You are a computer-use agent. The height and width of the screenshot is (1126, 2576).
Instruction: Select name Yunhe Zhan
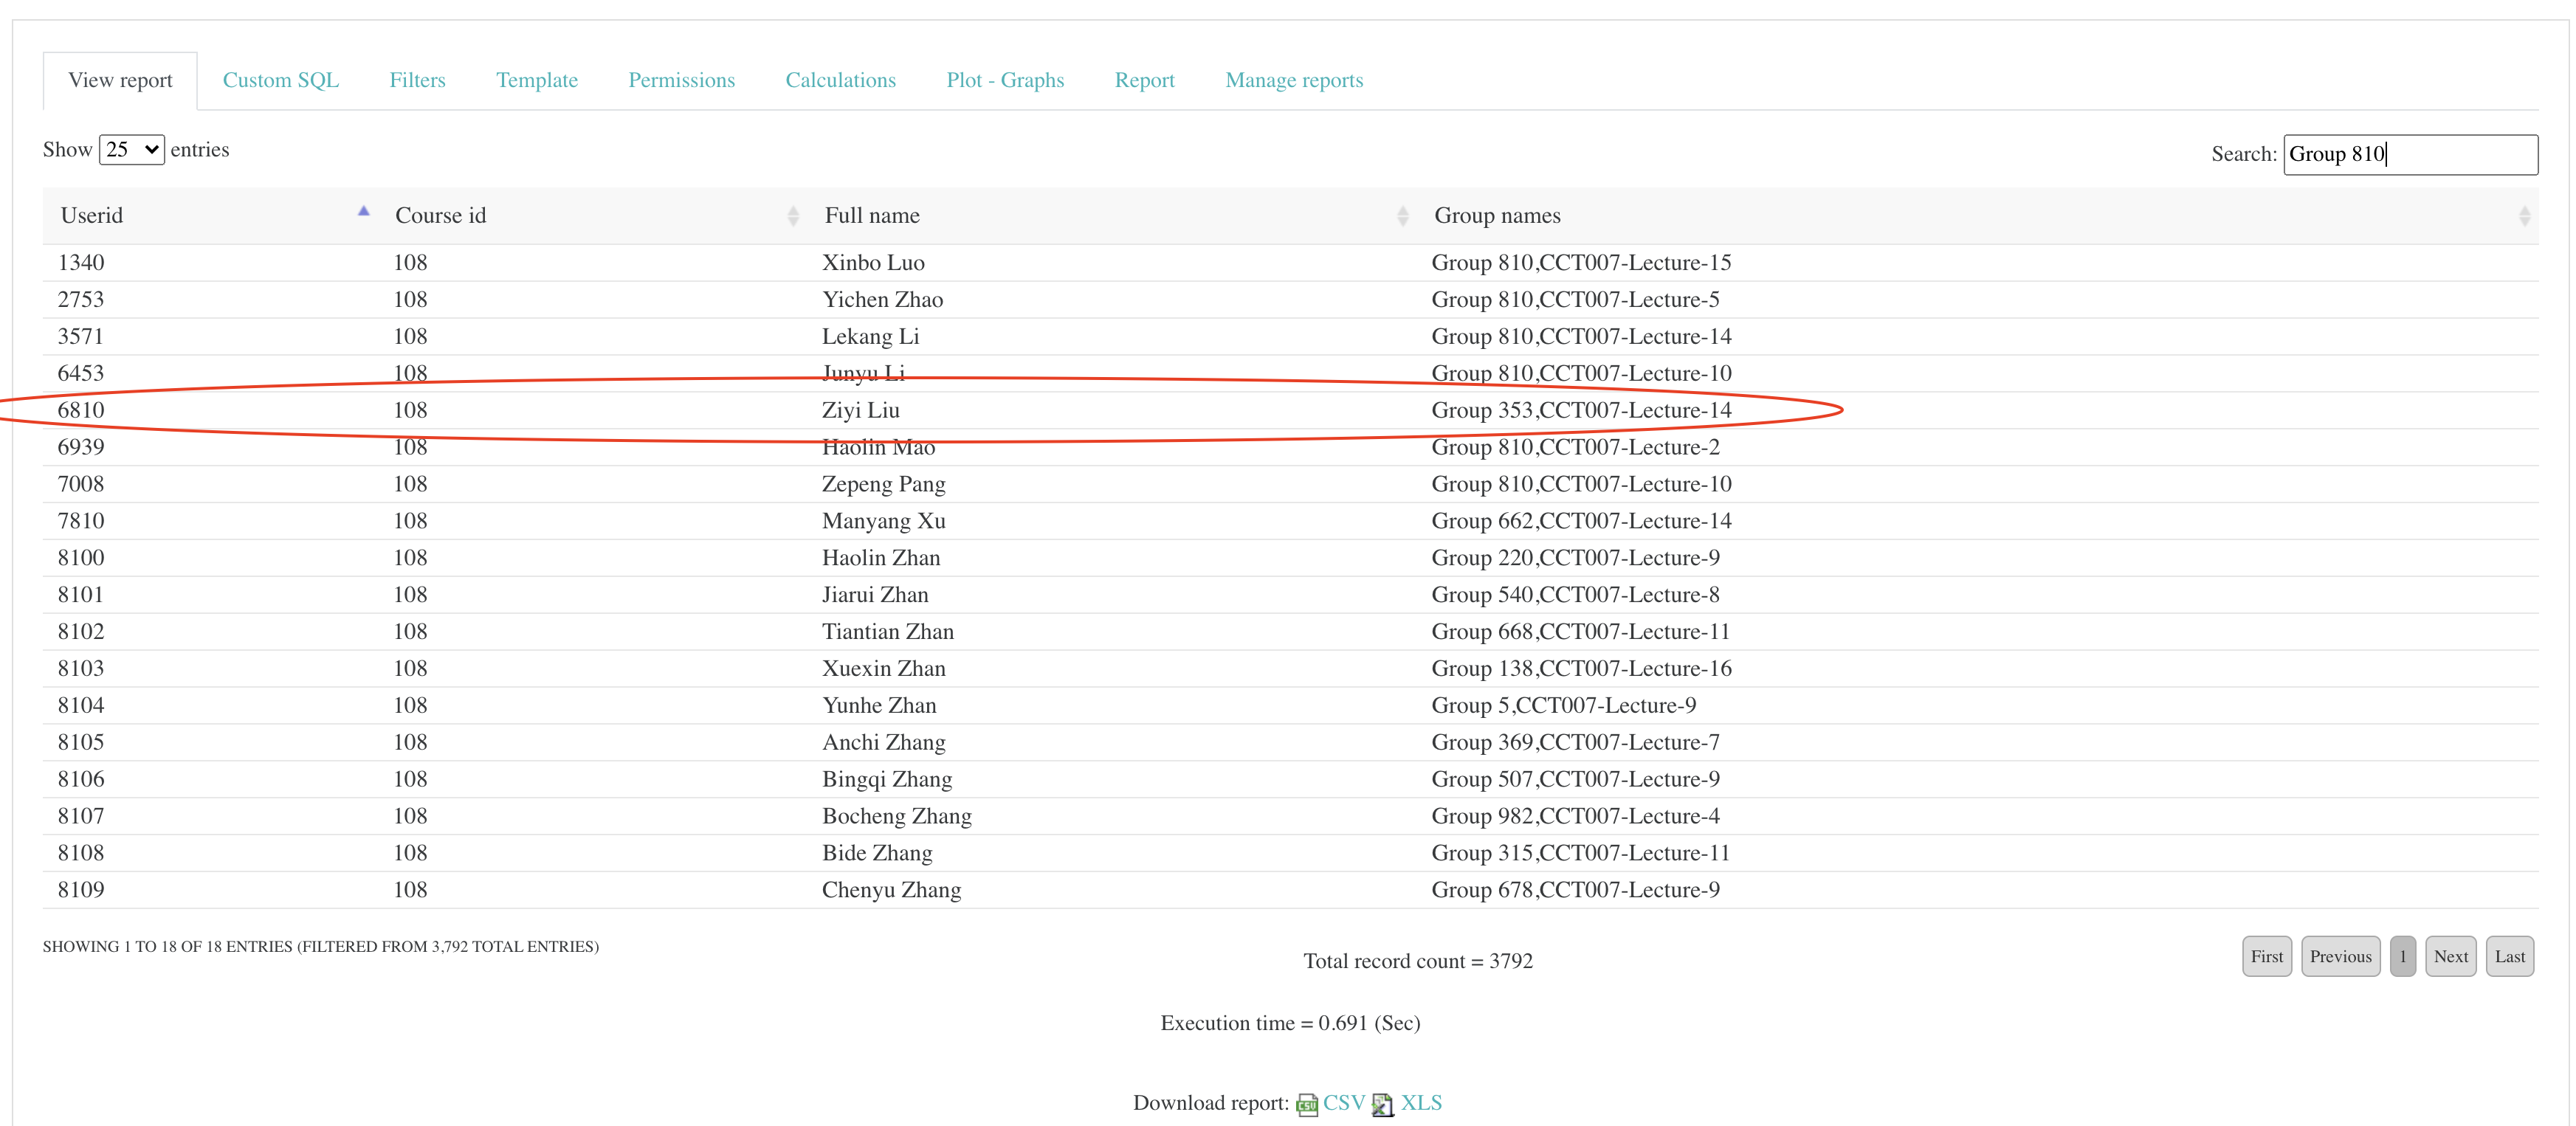coord(879,706)
